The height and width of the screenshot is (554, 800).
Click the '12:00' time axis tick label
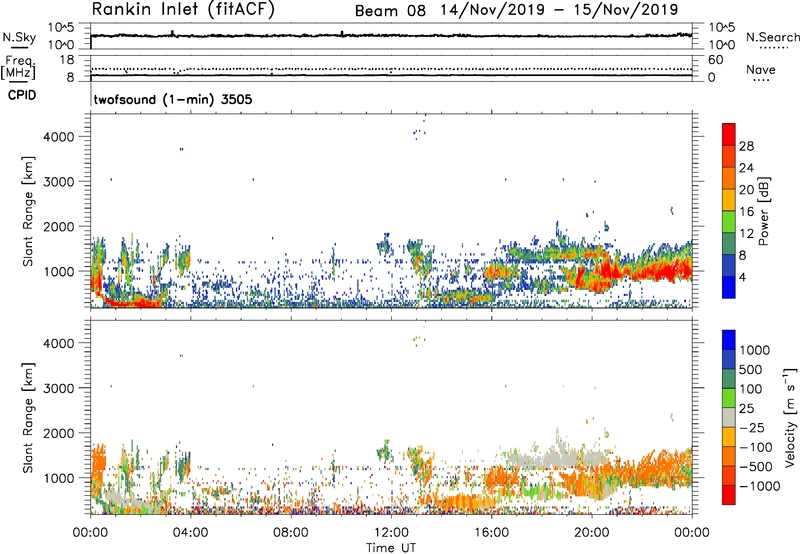(391, 533)
